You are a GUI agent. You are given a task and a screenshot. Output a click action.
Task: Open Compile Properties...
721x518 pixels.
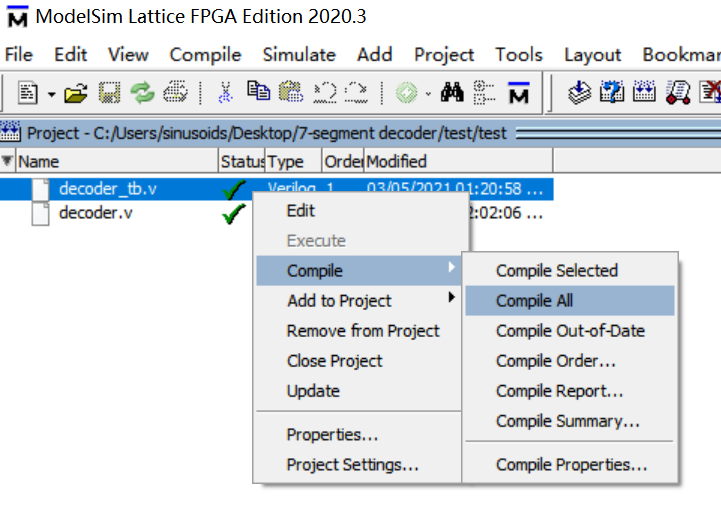click(570, 465)
